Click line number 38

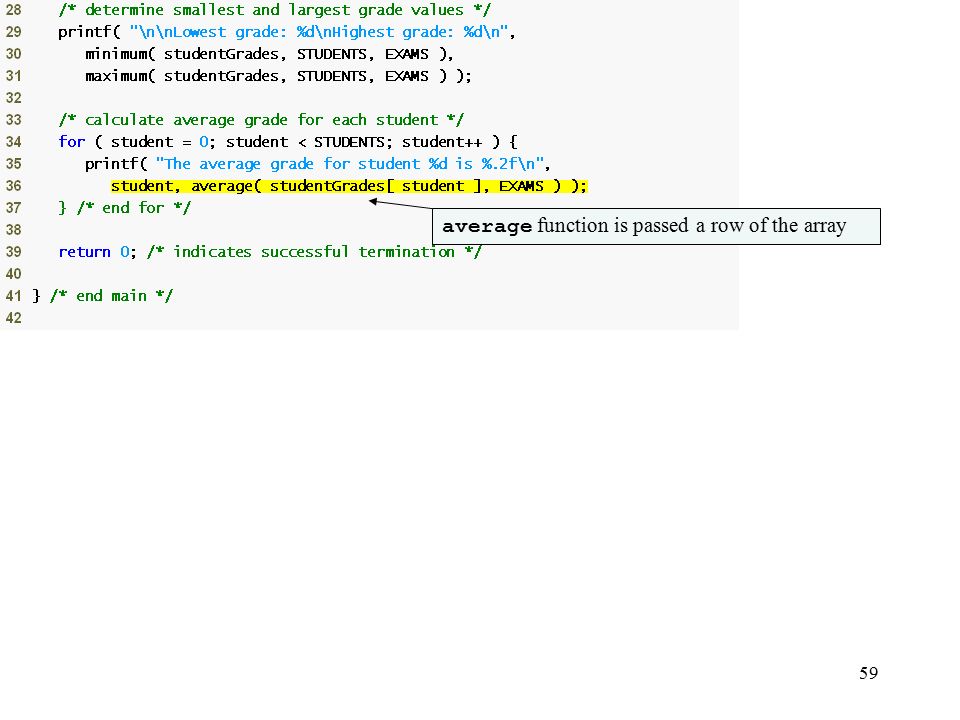[x=13, y=230]
